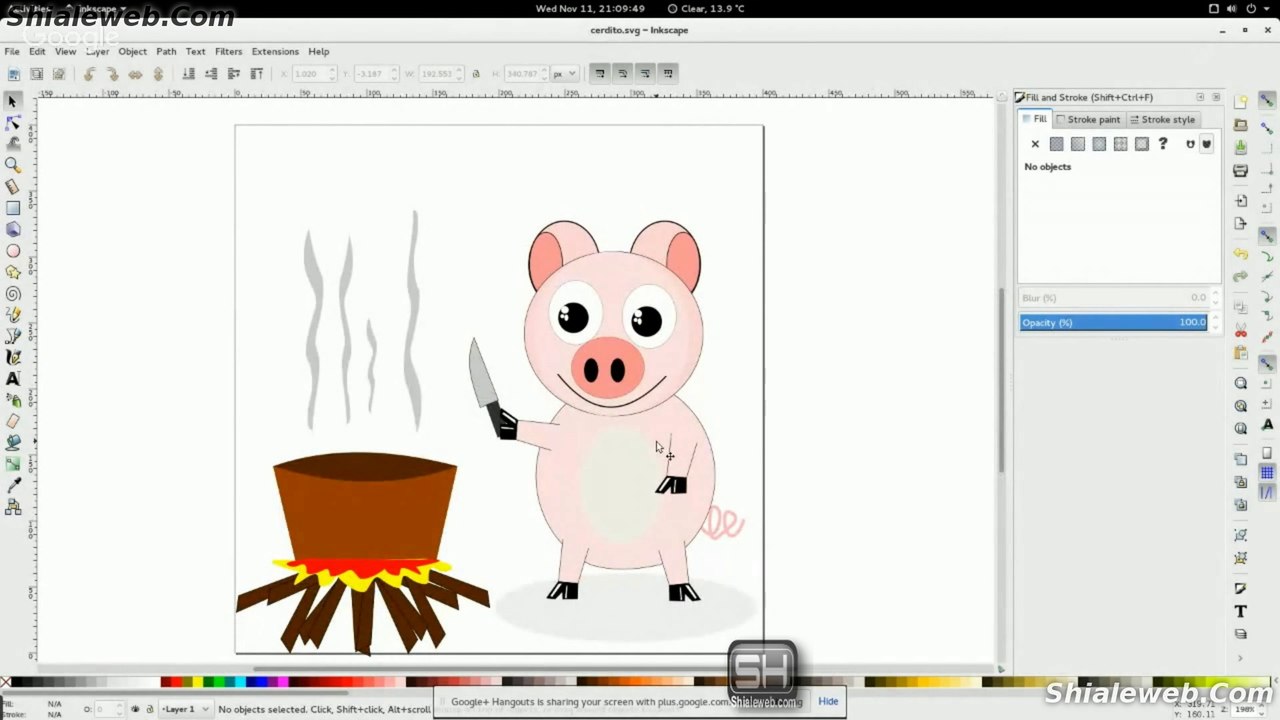Set fill to Radial gradient
Image resolution: width=1280 pixels, height=720 pixels.
1099,144
